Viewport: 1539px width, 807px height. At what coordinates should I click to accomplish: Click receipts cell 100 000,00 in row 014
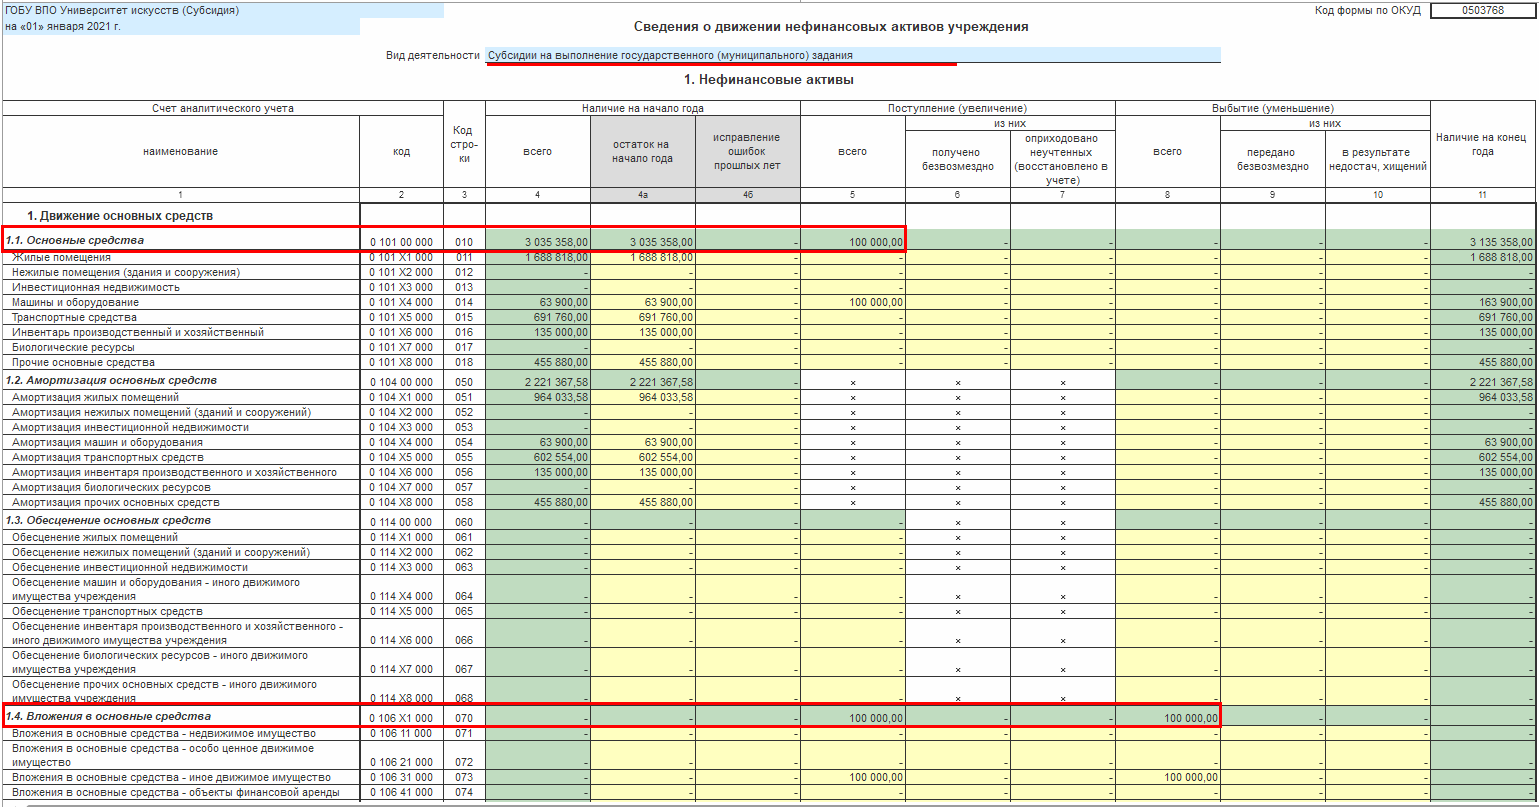tap(853, 302)
